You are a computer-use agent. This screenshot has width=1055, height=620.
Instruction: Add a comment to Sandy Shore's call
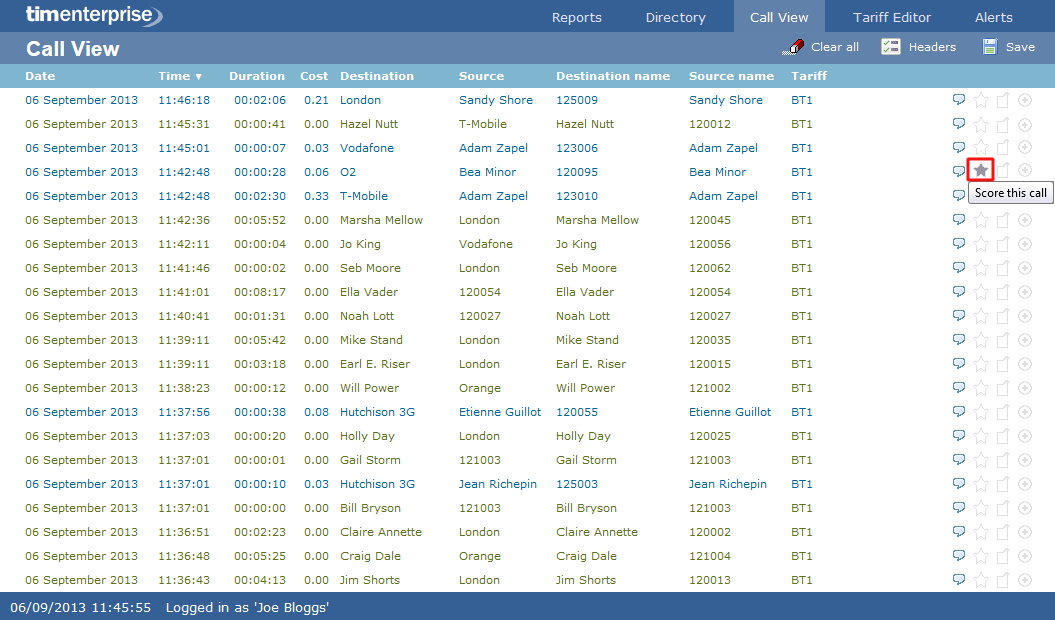pos(959,100)
